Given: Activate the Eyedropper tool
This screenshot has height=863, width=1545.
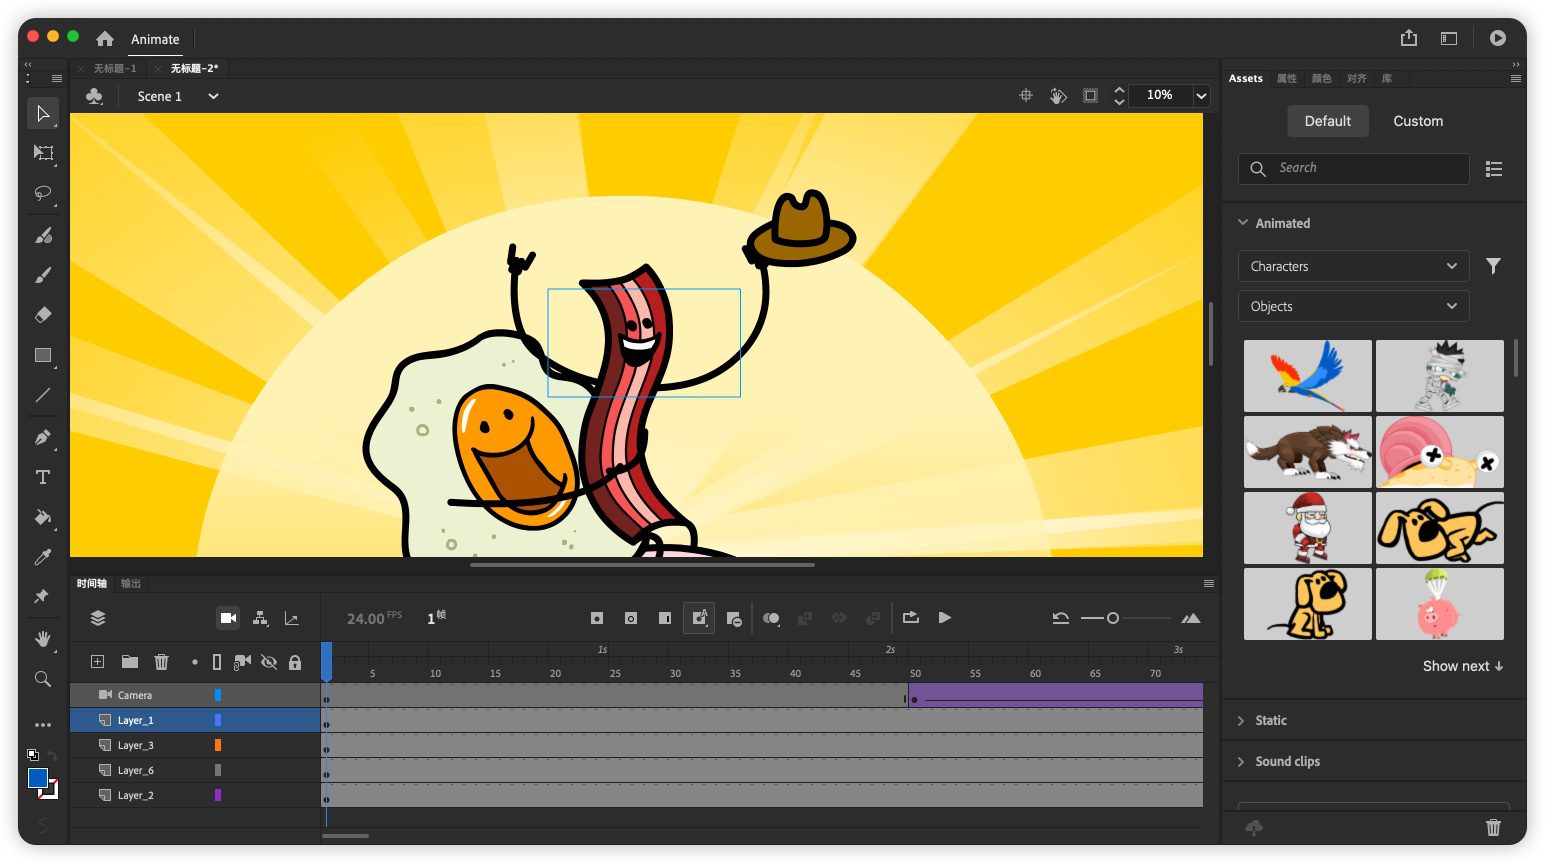Looking at the screenshot, I should (x=43, y=557).
